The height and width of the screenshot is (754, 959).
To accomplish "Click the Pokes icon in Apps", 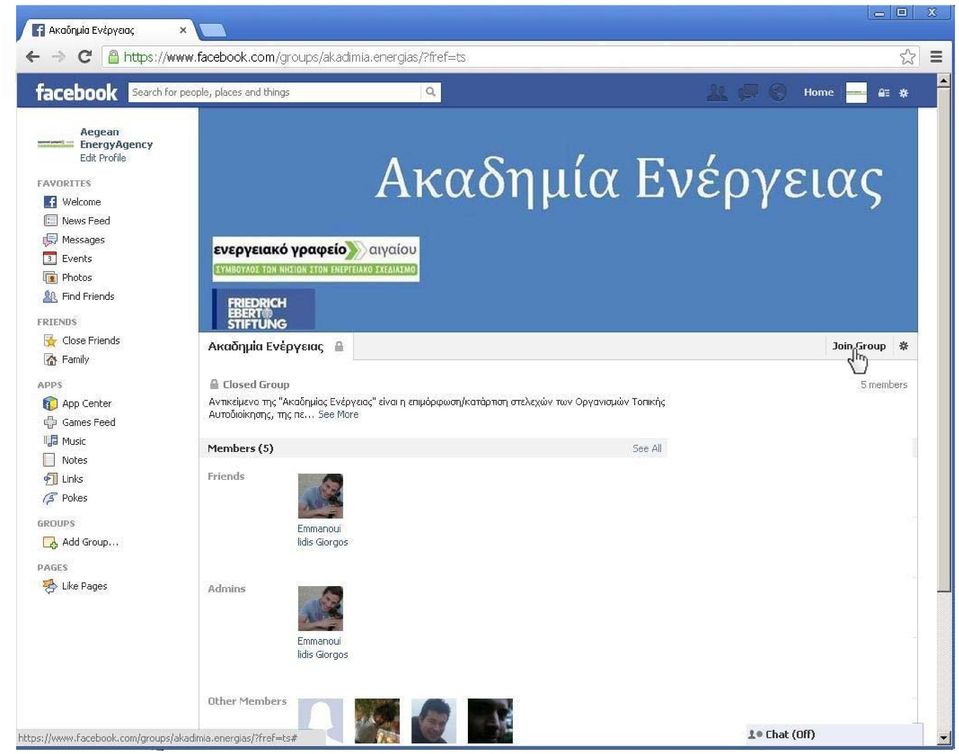I will pos(50,498).
